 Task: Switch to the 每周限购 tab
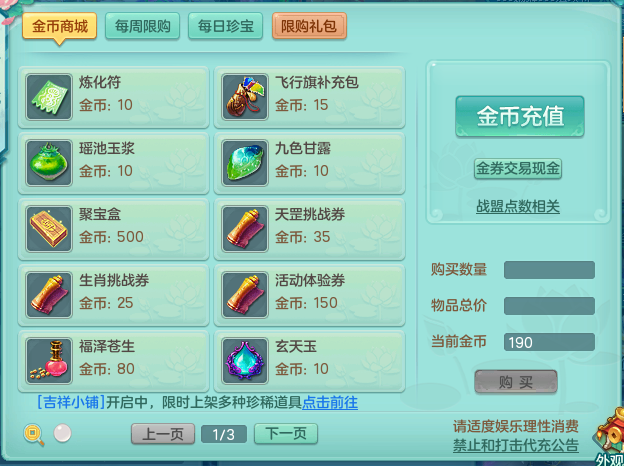click(x=142, y=26)
